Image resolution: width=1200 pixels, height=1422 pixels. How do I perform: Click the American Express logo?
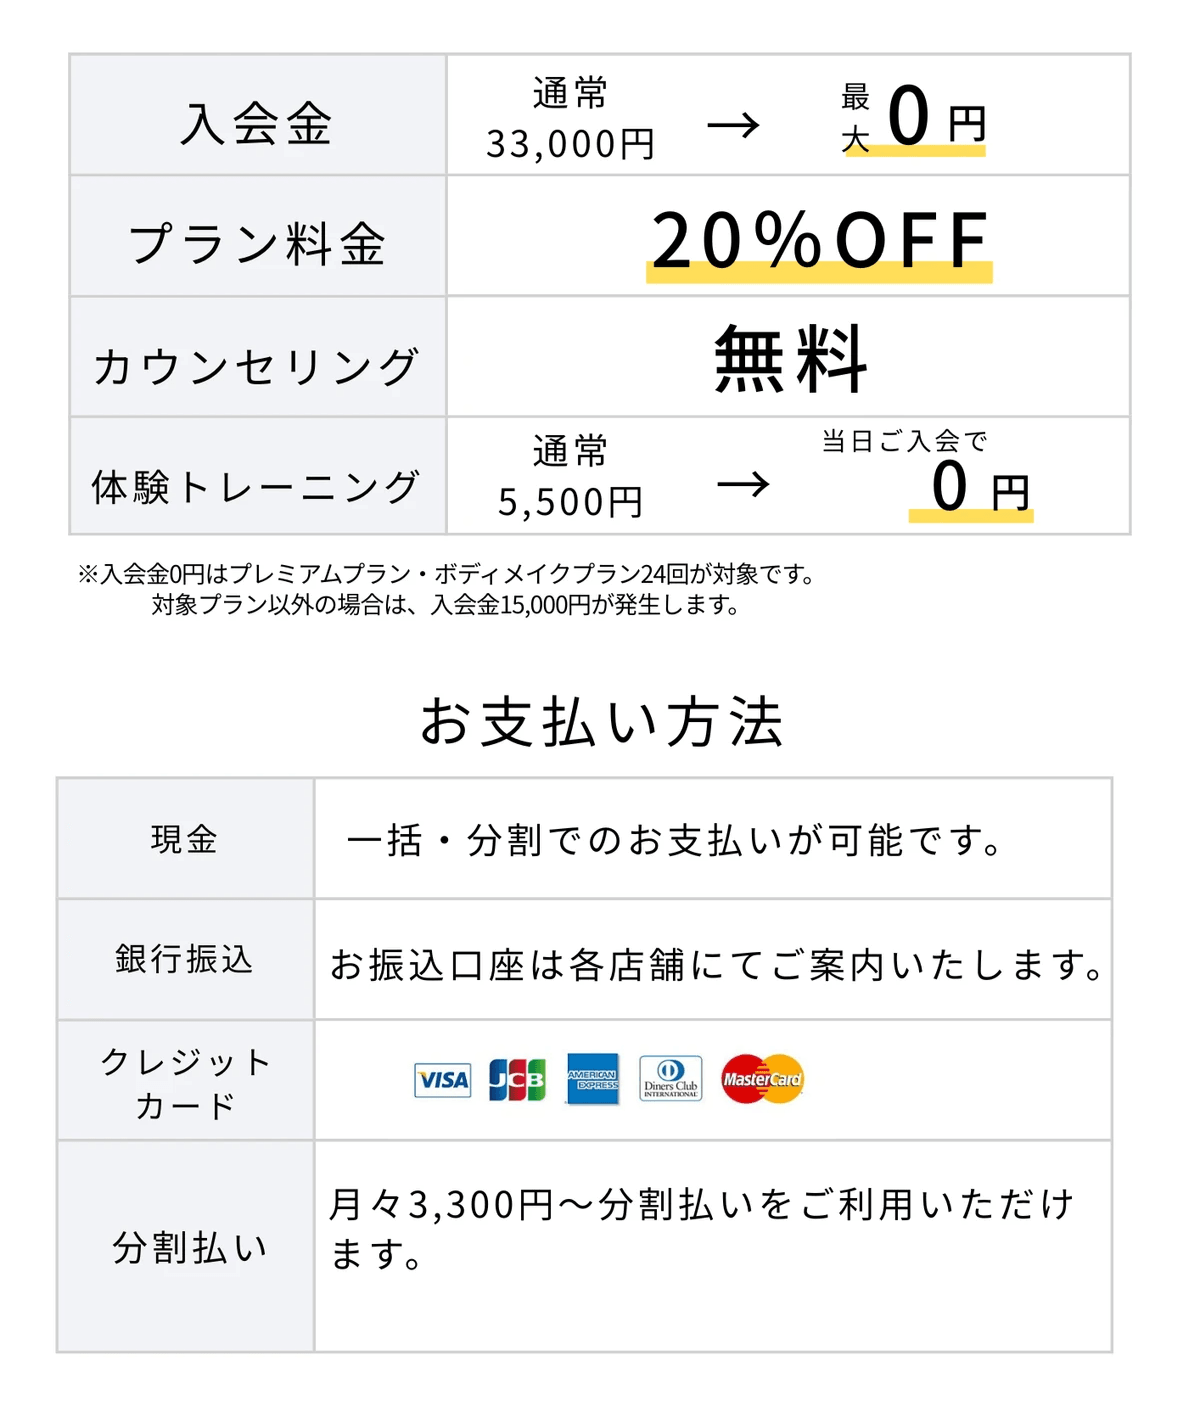click(x=593, y=1079)
